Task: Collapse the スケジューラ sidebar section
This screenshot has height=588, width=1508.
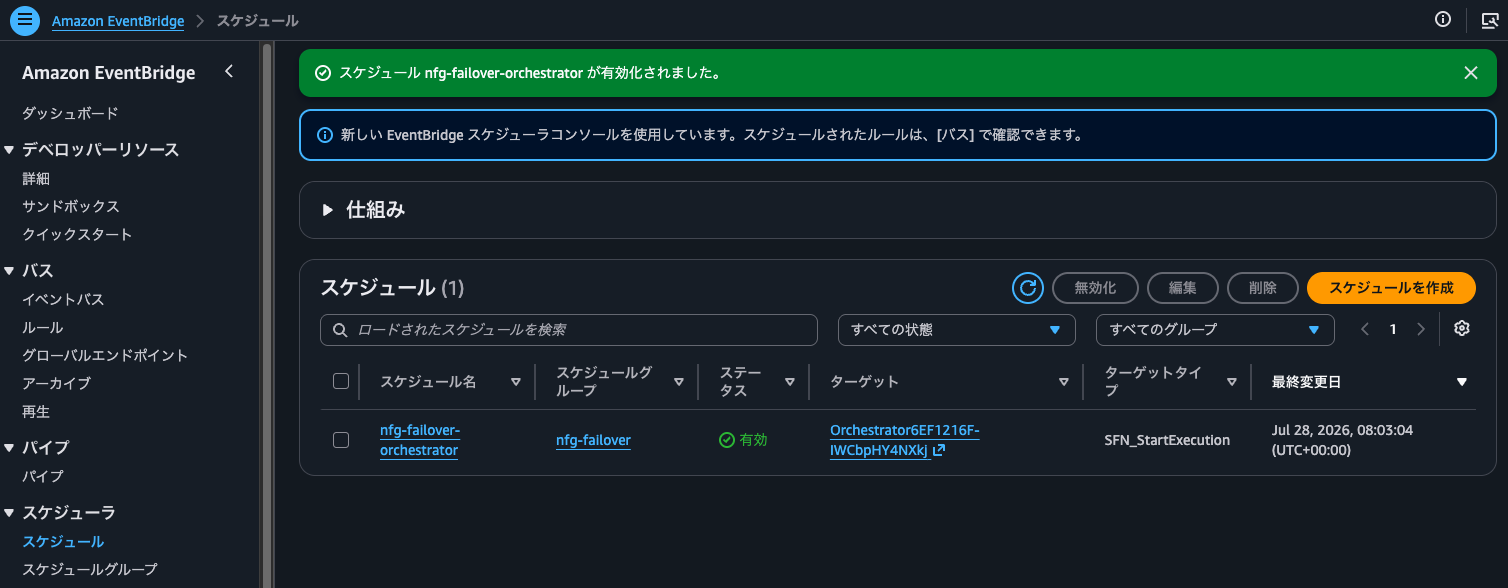Action: pos(10,513)
